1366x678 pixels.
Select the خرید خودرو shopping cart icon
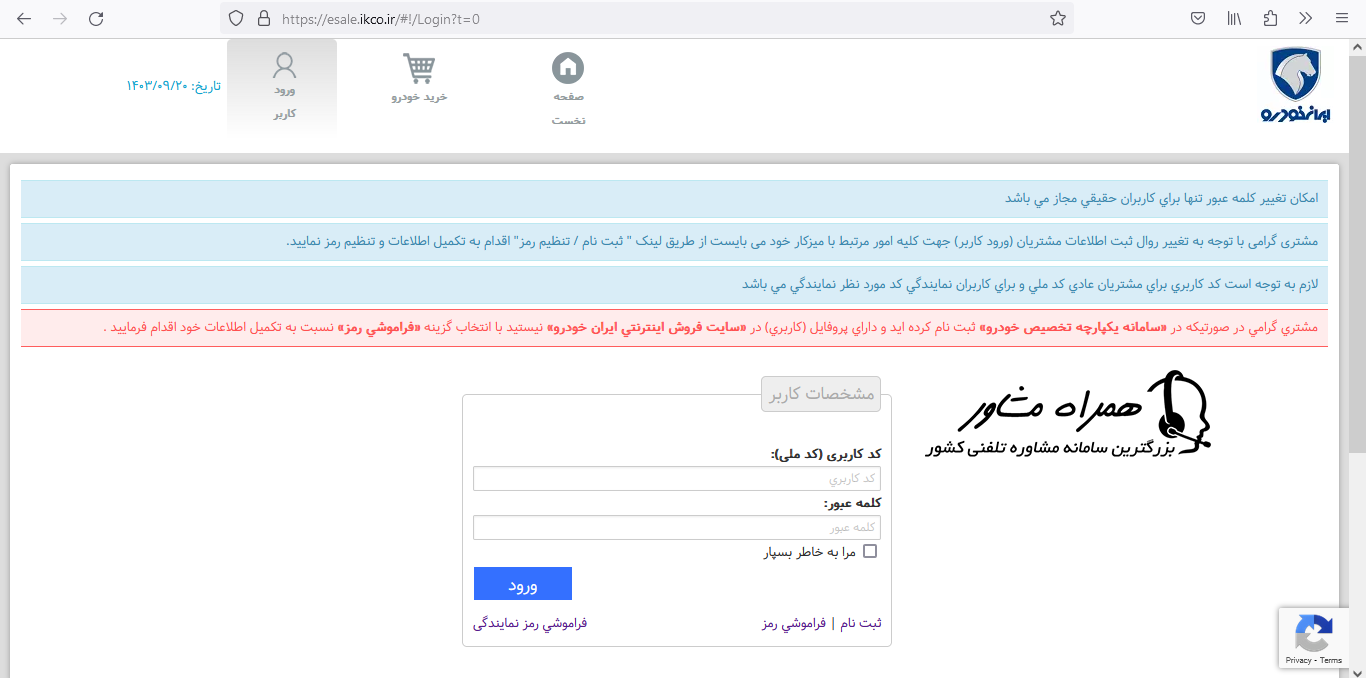pyautogui.click(x=419, y=68)
